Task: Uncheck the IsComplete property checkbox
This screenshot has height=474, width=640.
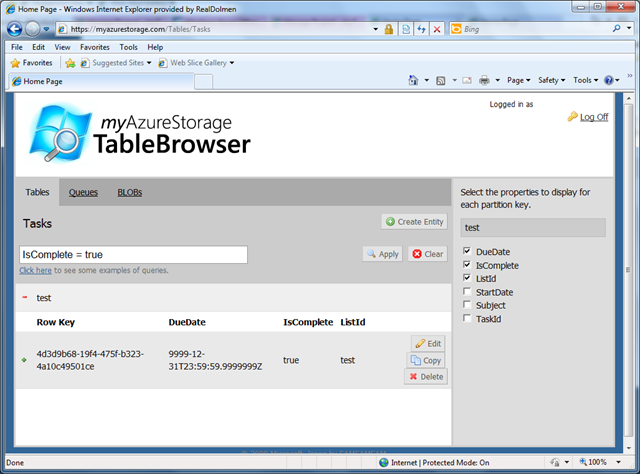Action: 467,264
